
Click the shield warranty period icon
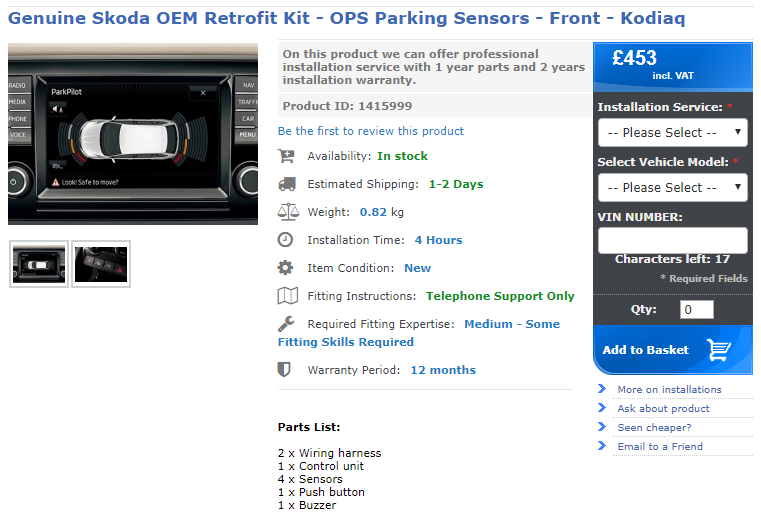(284, 370)
